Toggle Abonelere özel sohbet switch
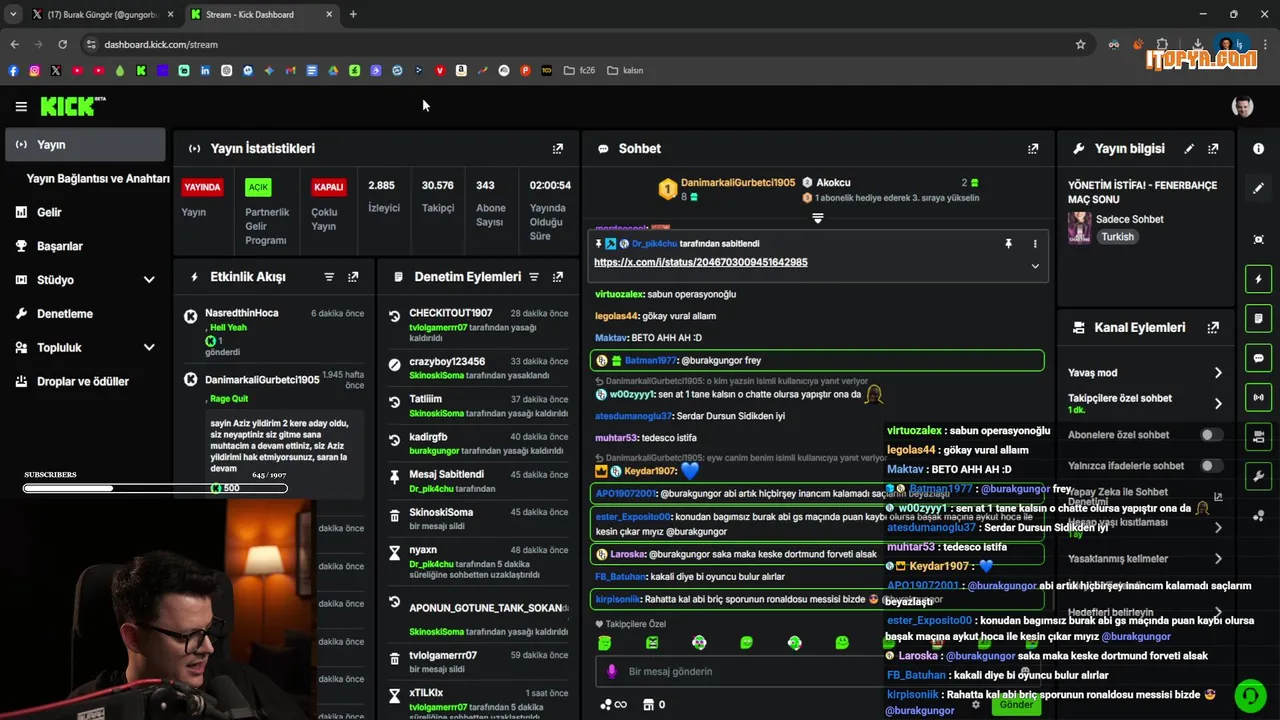 pyautogui.click(x=1211, y=435)
